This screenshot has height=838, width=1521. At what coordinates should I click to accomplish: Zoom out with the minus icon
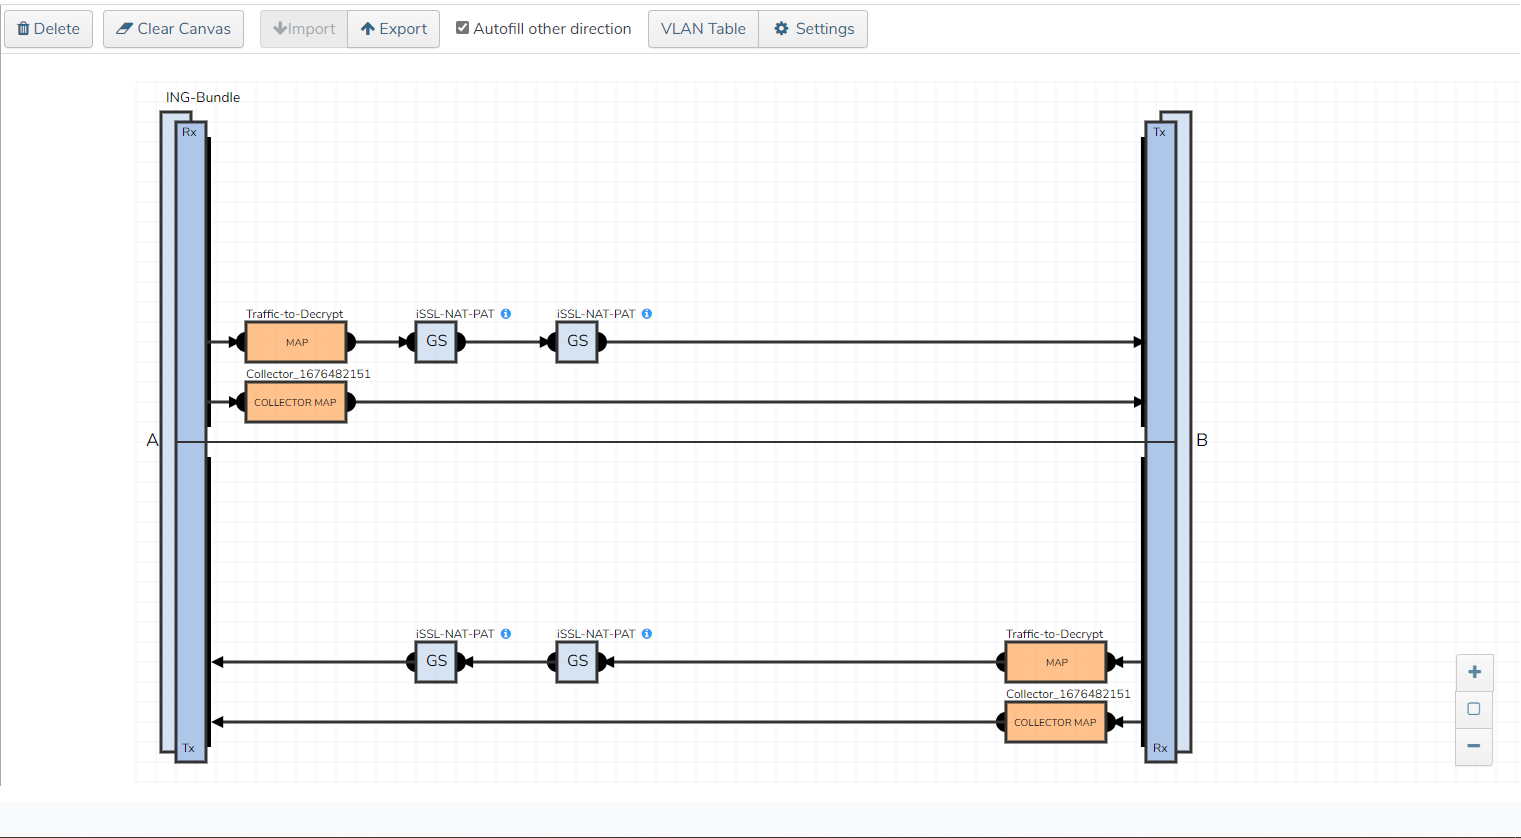click(x=1474, y=746)
